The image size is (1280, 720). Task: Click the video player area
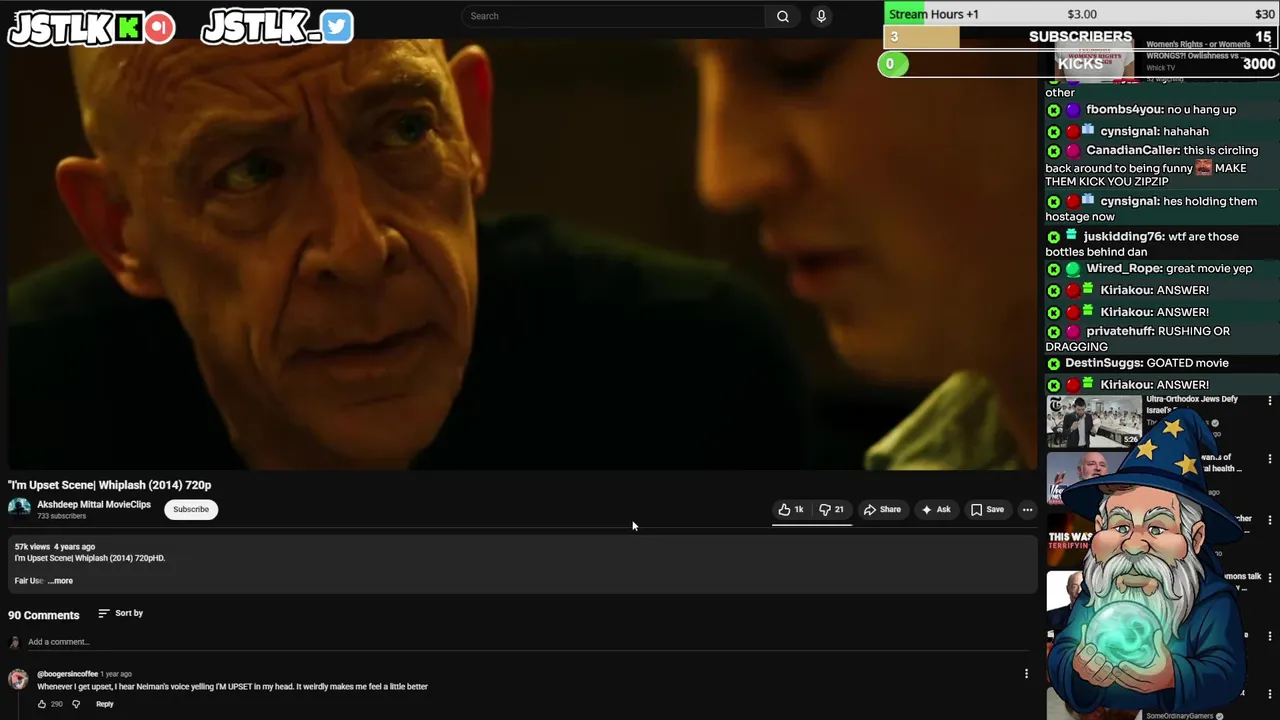pyautogui.click(x=522, y=254)
